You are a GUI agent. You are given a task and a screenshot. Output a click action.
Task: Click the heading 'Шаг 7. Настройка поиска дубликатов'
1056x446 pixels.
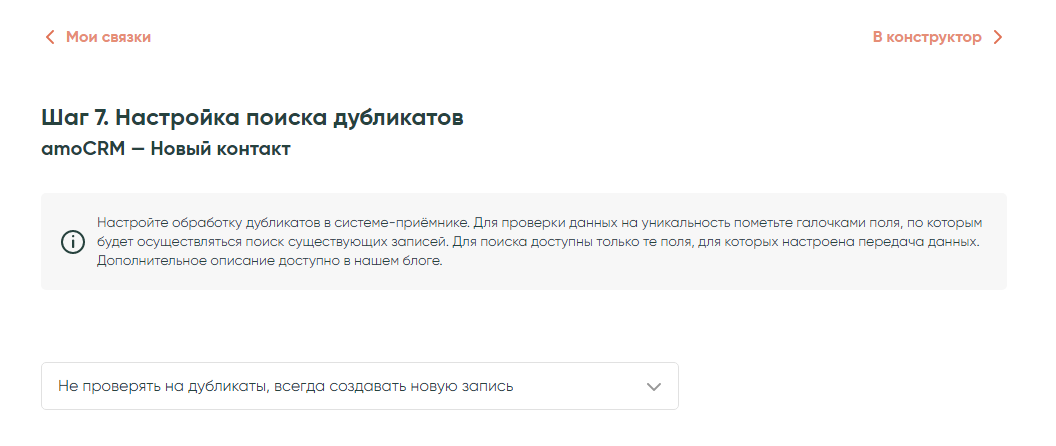[x=252, y=117]
